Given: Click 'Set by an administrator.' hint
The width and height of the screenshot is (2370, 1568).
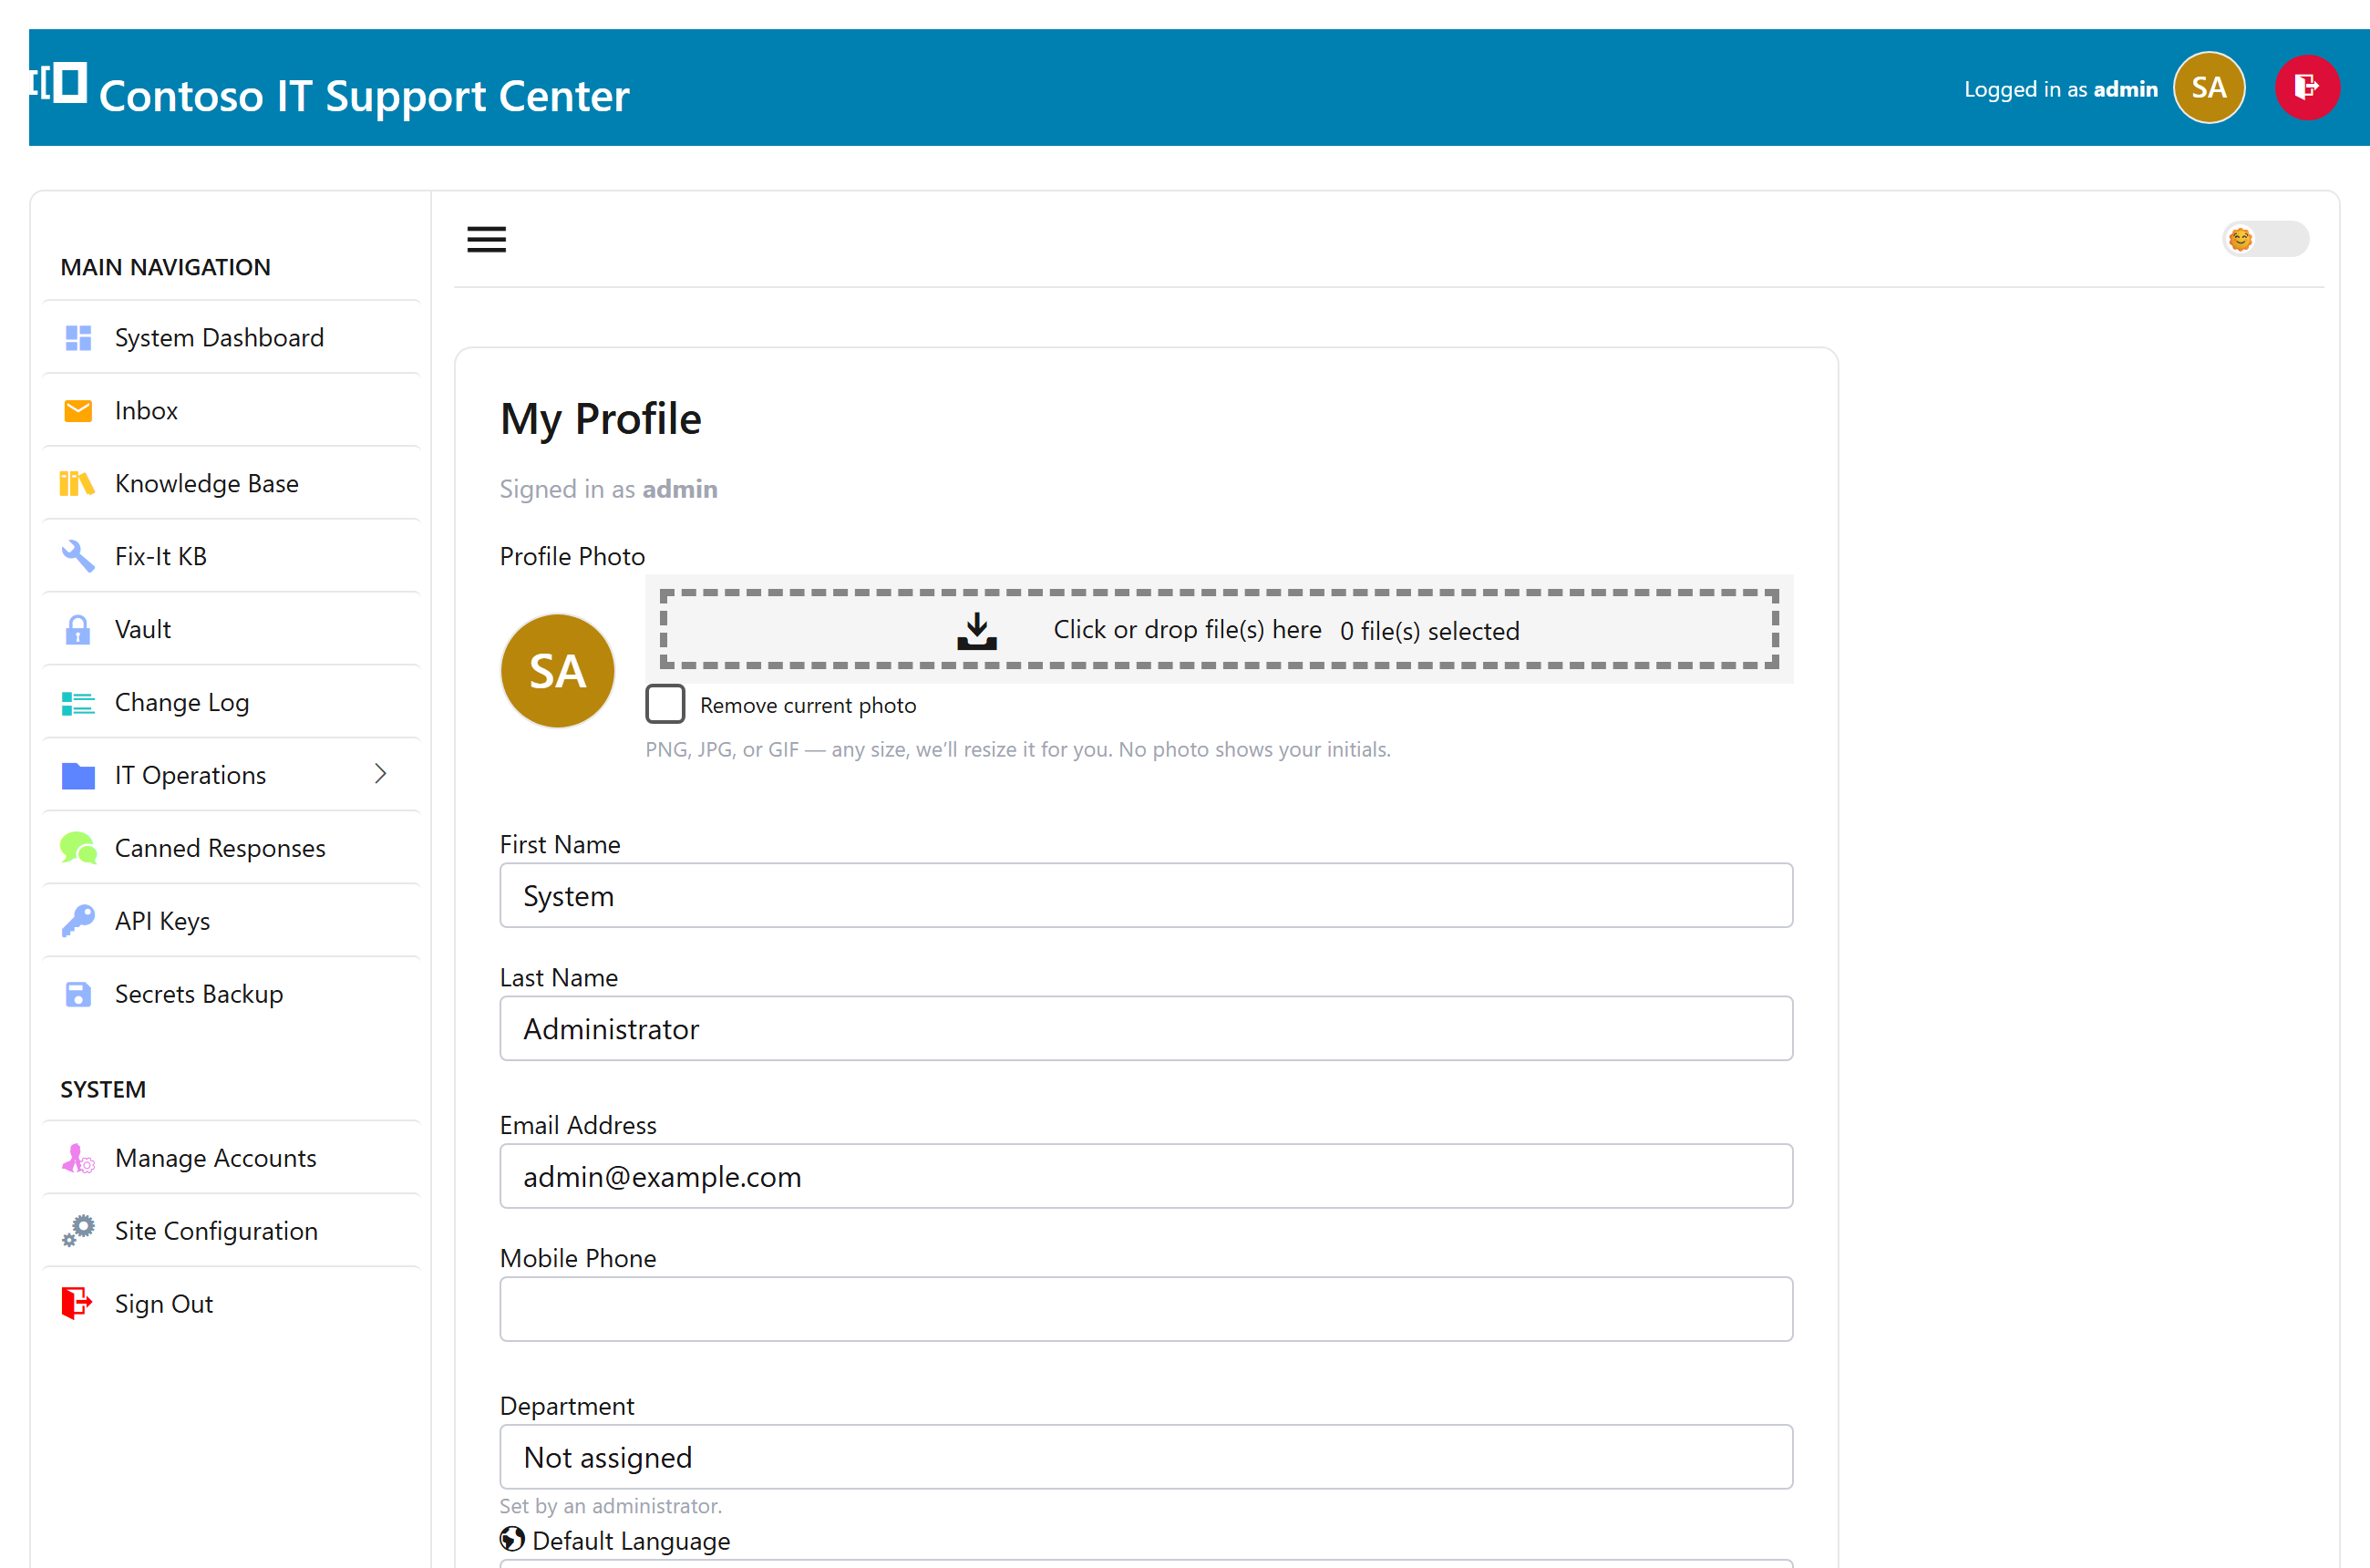Looking at the screenshot, I should [610, 1506].
